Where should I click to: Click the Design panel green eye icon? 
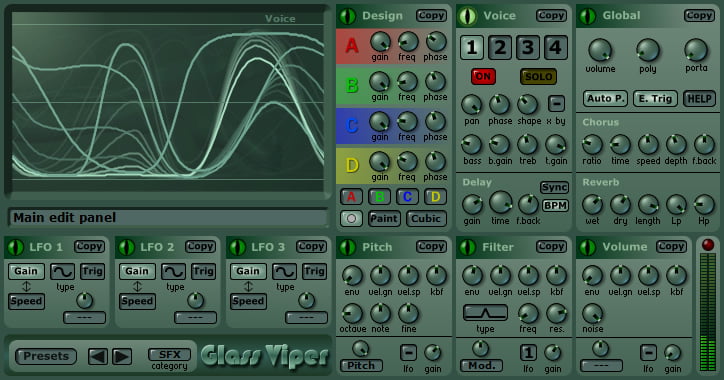(348, 16)
